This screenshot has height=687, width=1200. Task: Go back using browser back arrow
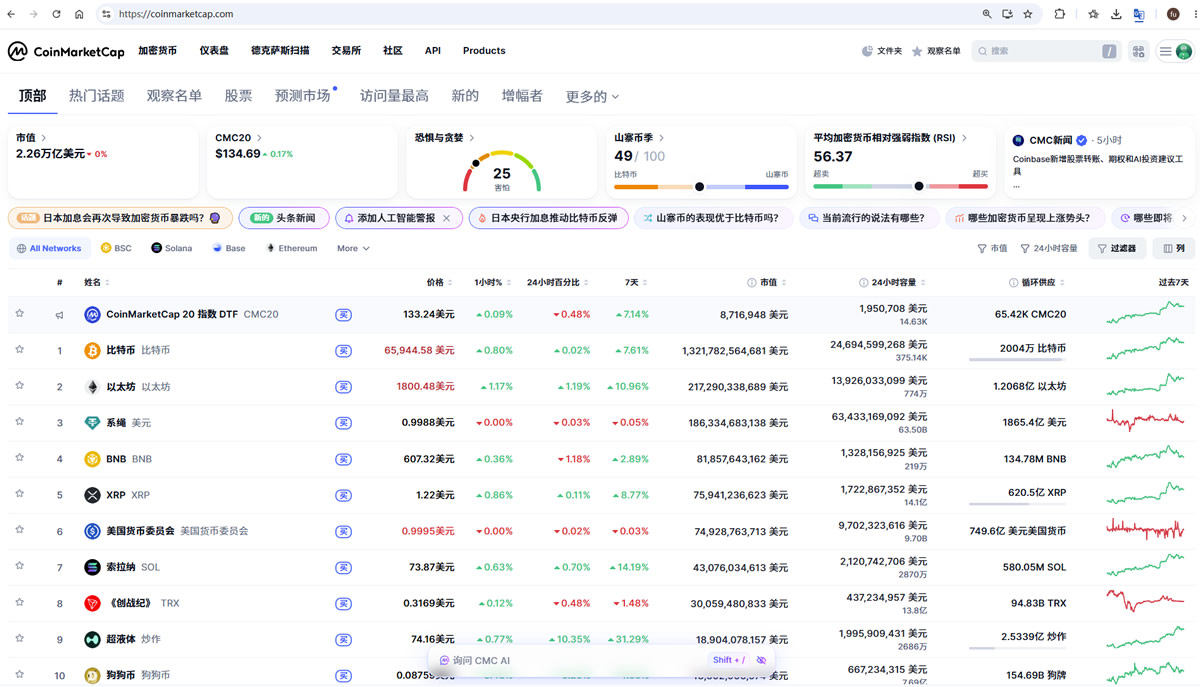point(11,14)
